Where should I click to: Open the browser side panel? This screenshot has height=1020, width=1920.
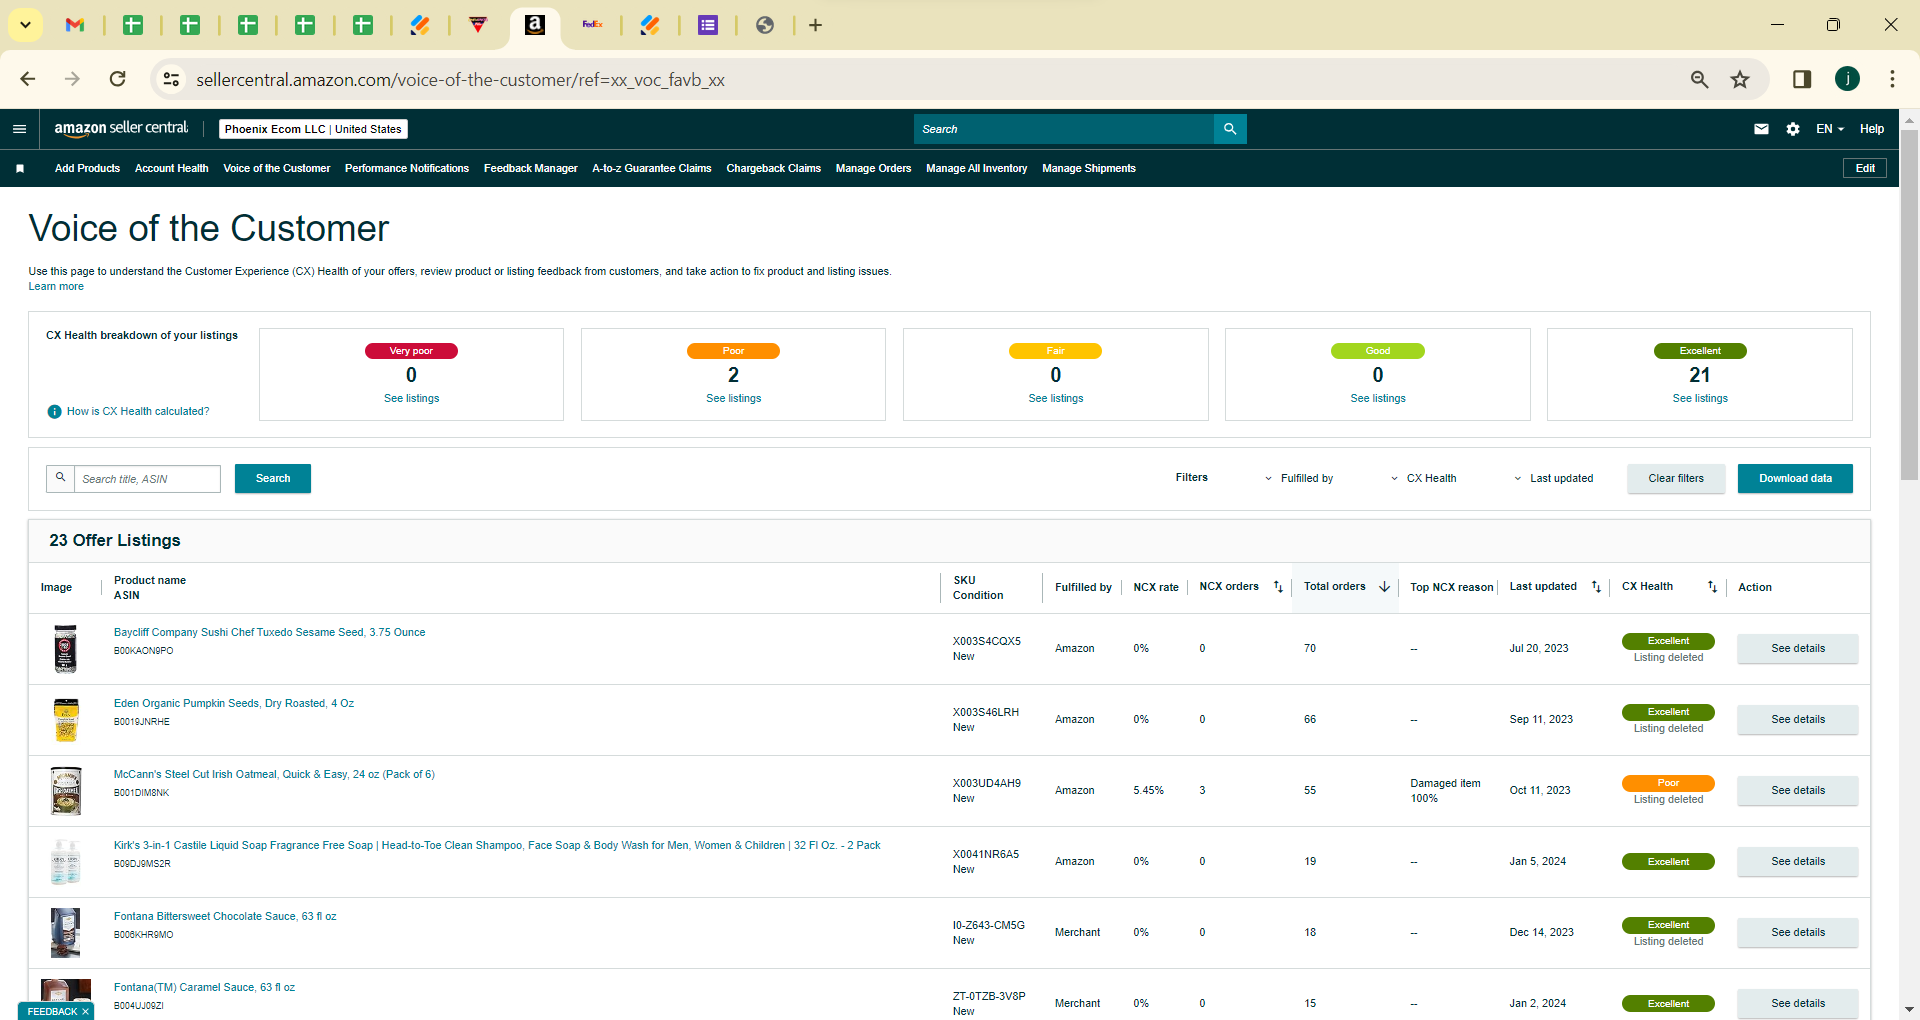click(x=1802, y=79)
